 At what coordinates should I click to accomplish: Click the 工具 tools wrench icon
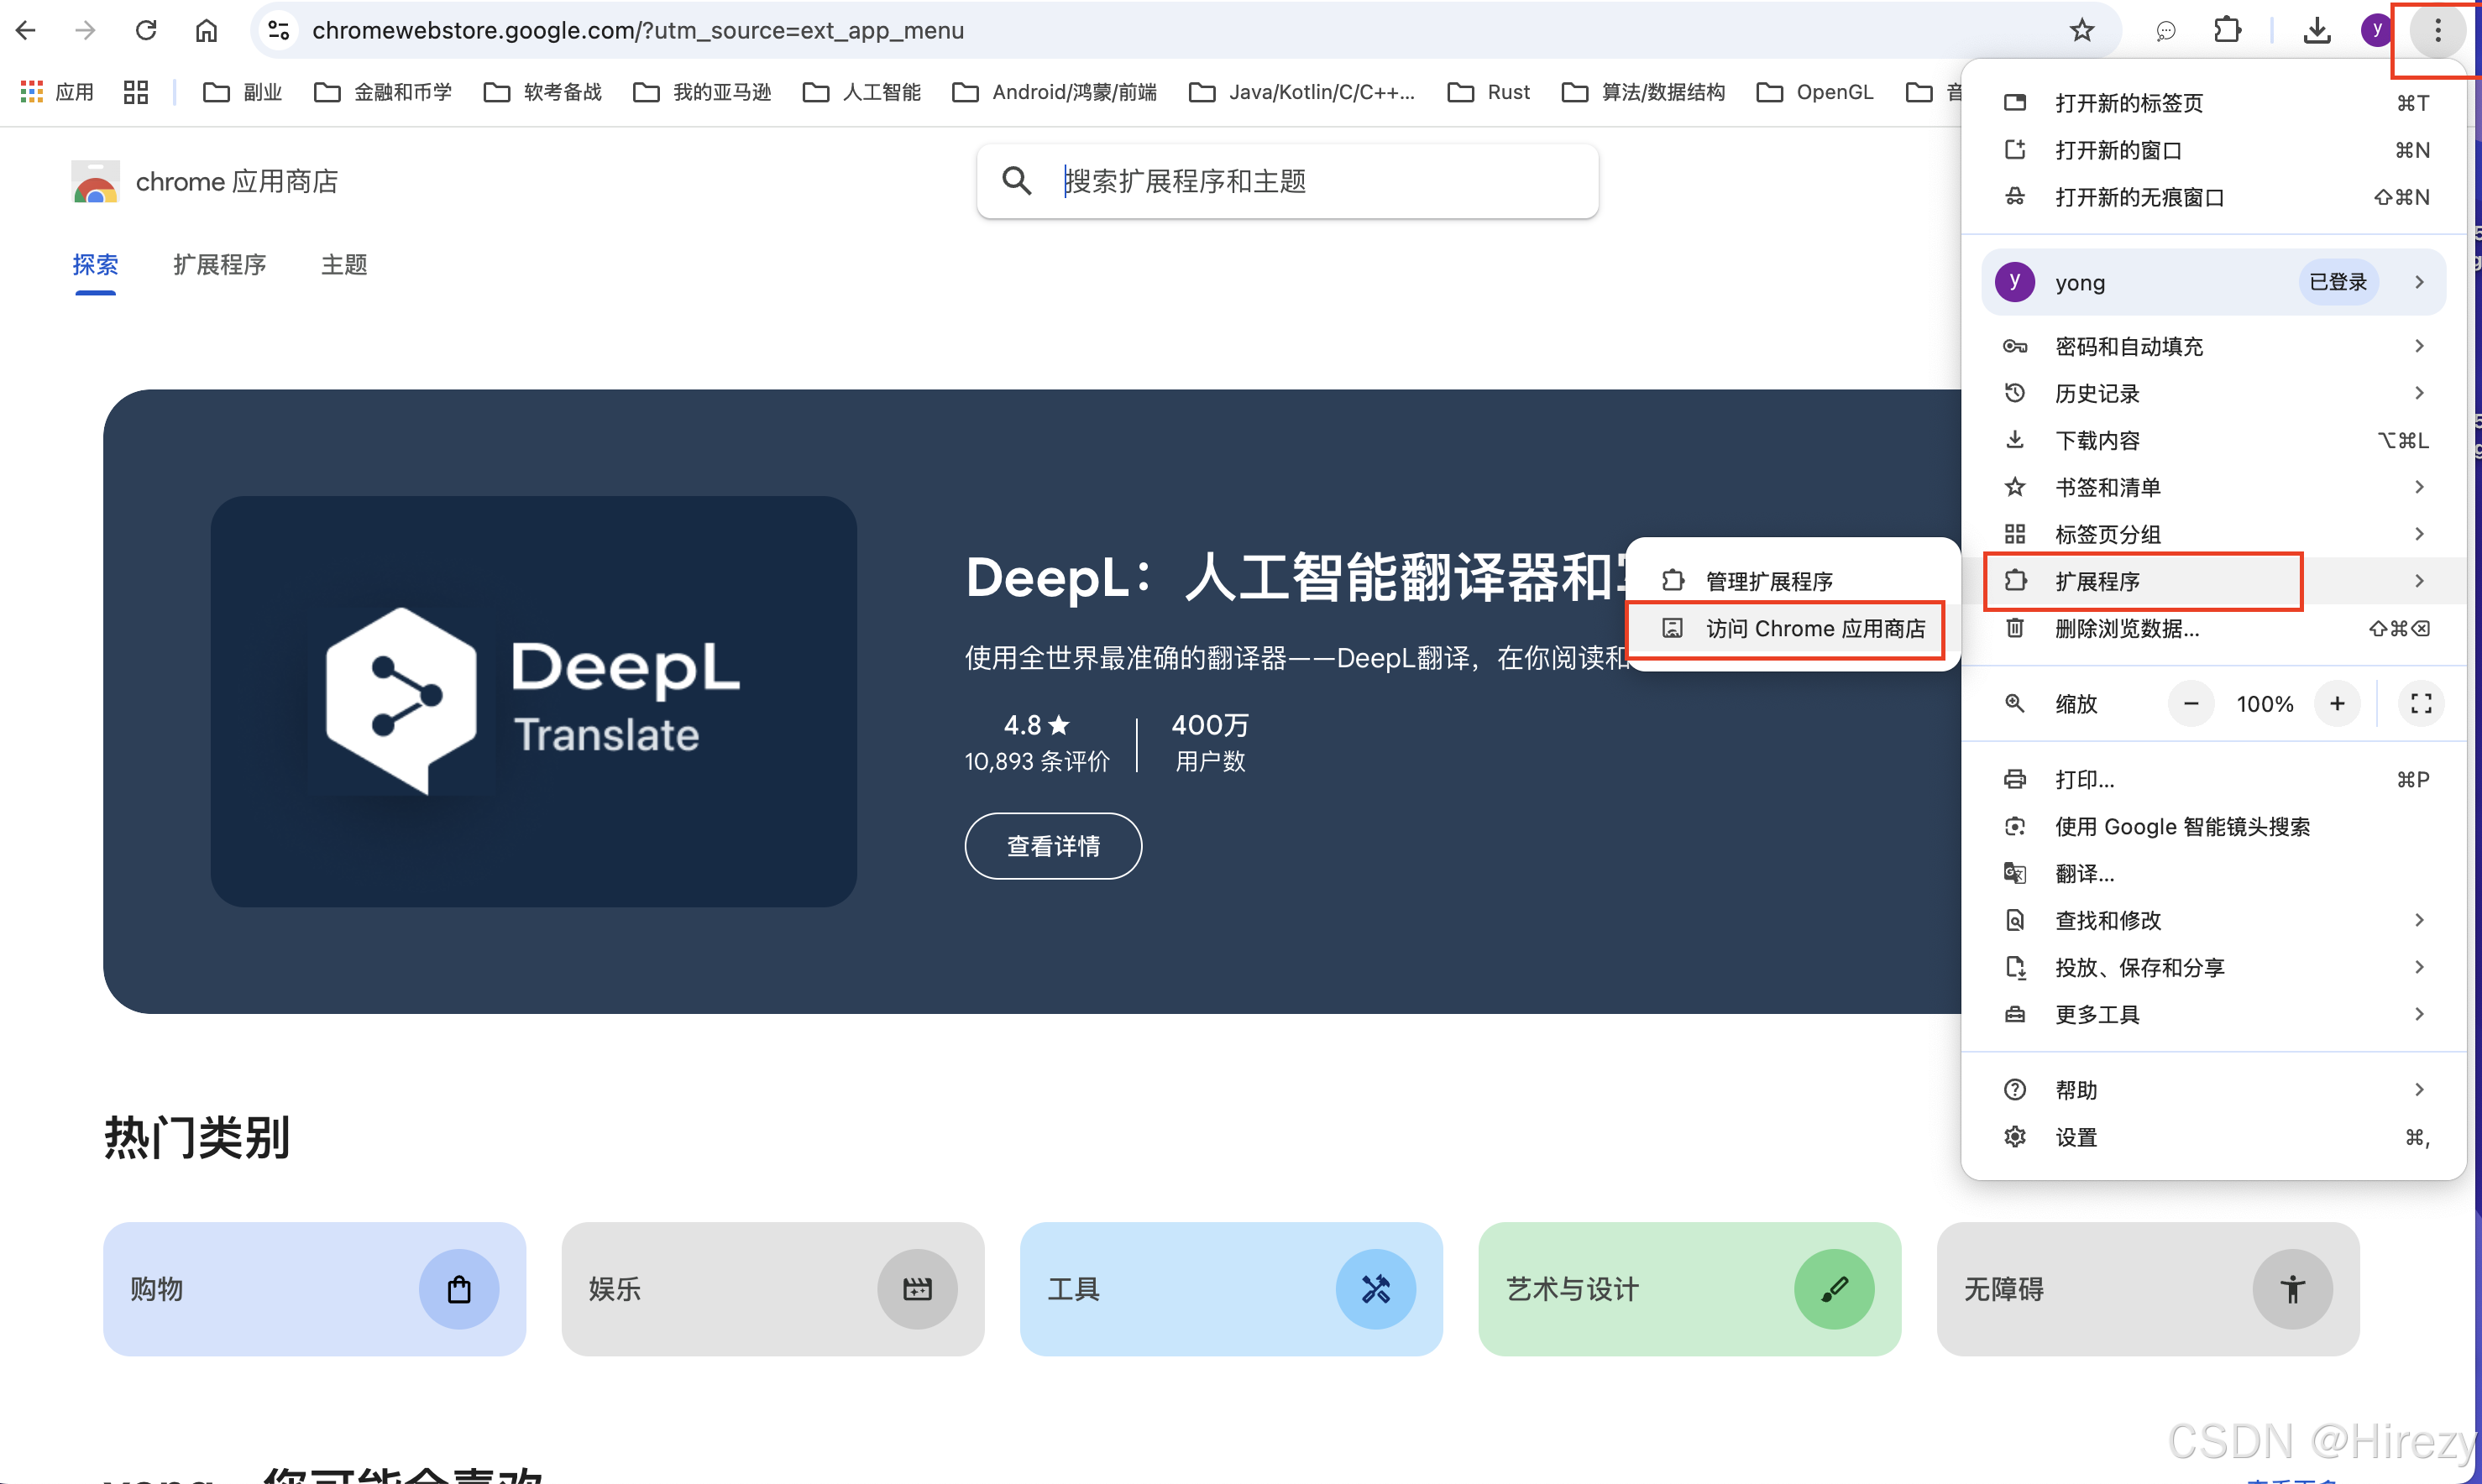point(1376,1289)
